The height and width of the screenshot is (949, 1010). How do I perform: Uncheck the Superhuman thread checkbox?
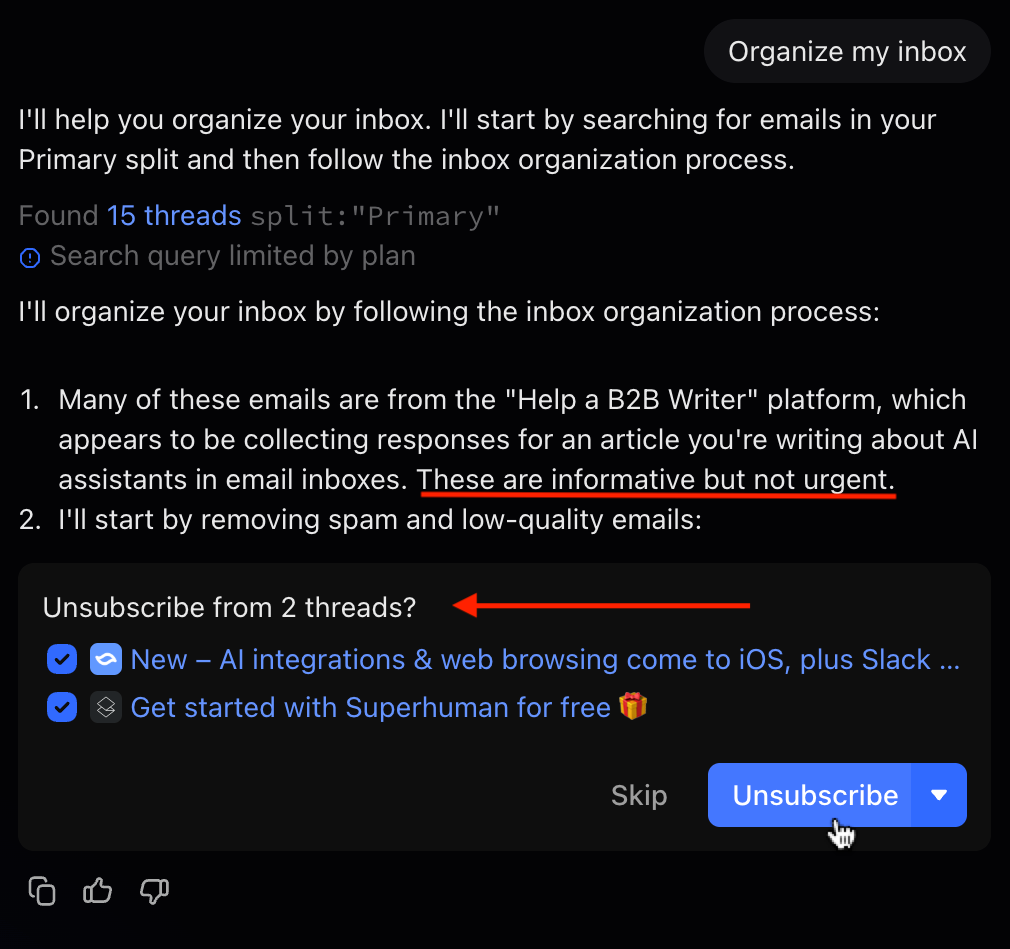click(x=62, y=708)
